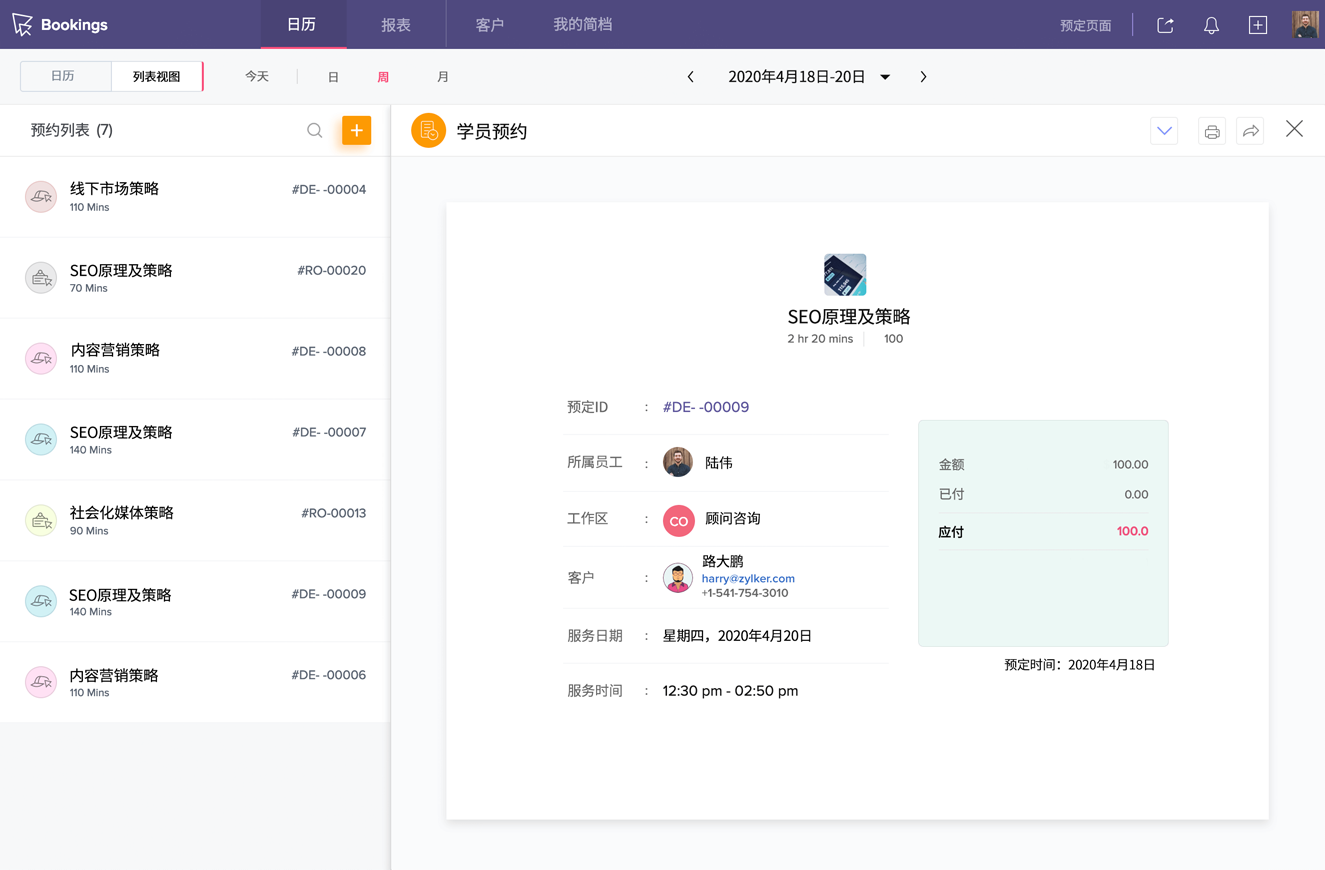The height and width of the screenshot is (870, 1325).
Task: Click the plus box icon in header
Action: (1258, 25)
